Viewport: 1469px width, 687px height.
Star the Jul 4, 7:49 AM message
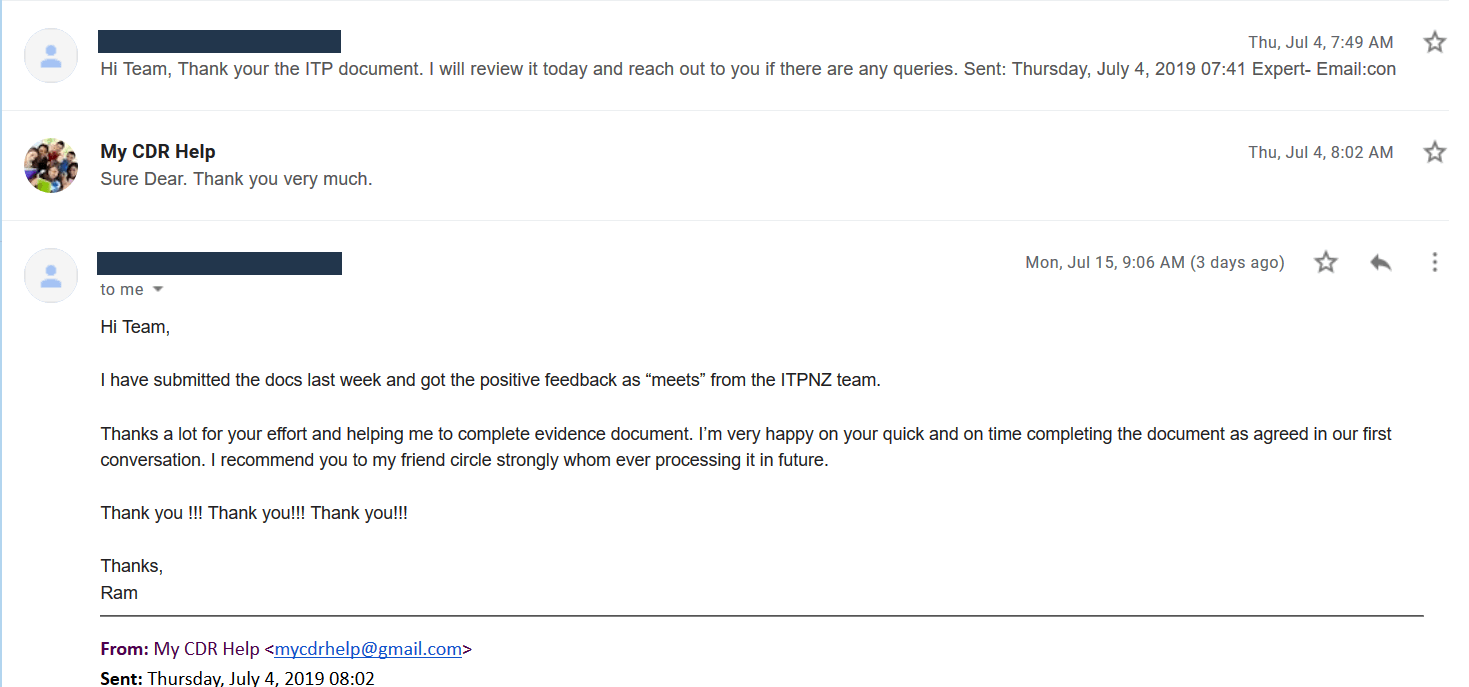[1434, 42]
